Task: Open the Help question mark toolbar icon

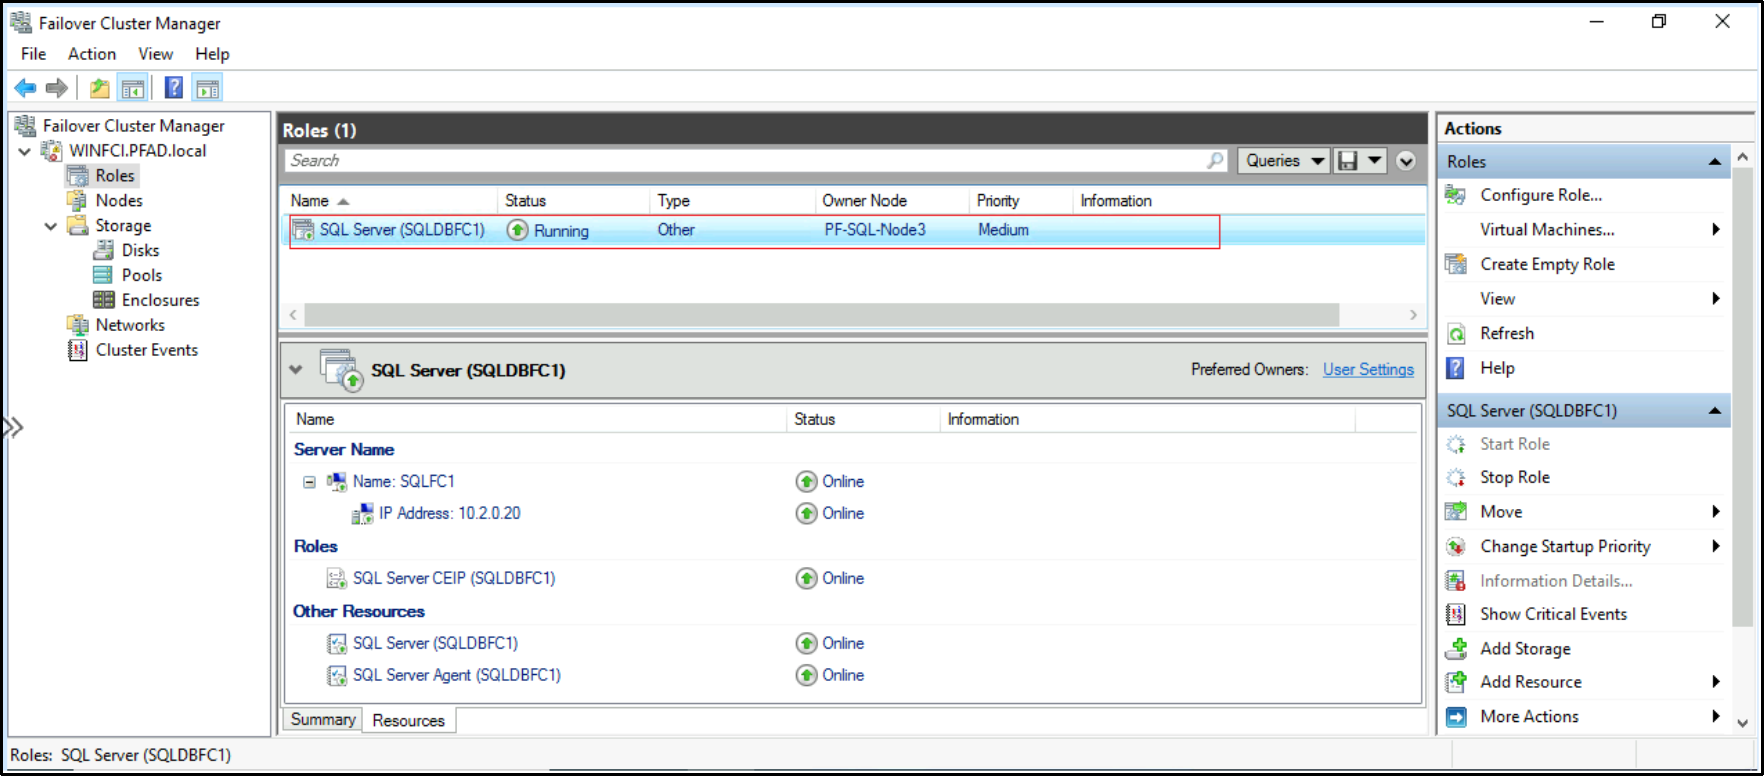Action: (x=174, y=88)
